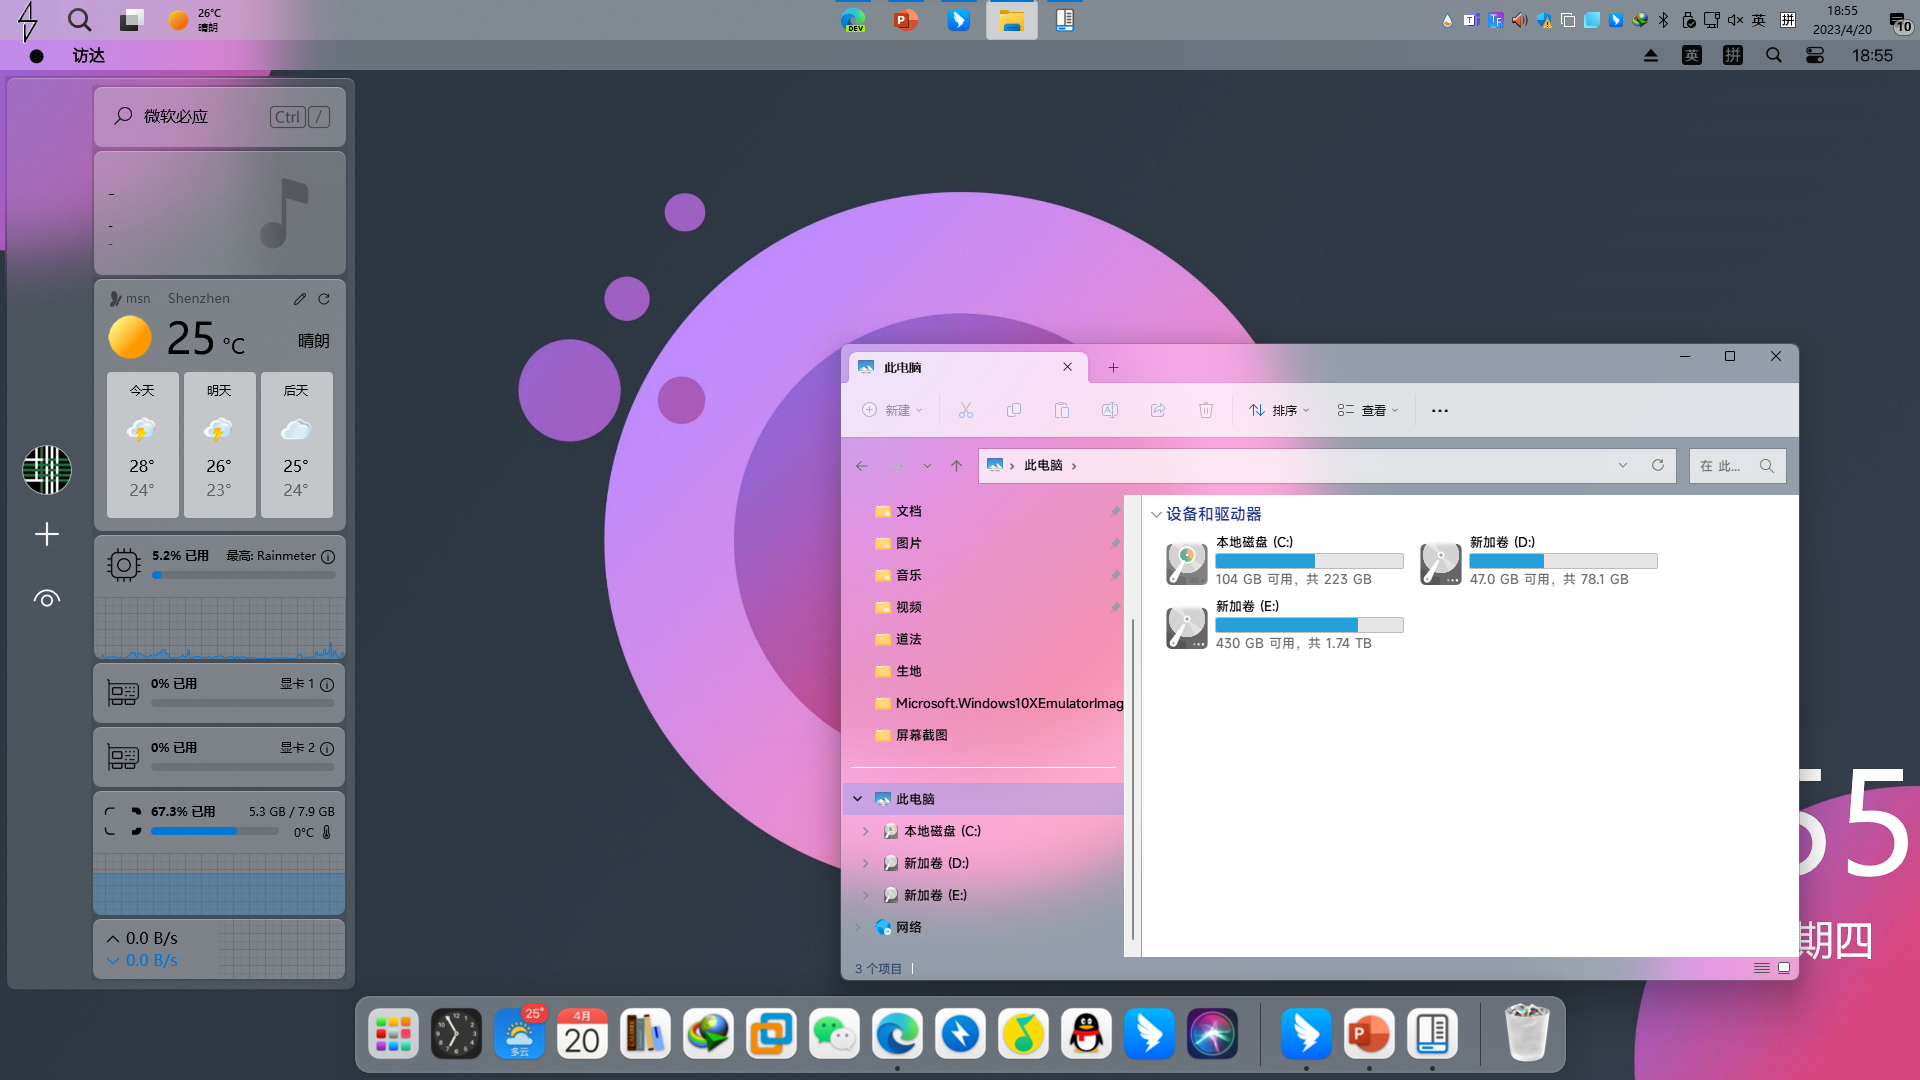Click the eye visibility icon in sidebar

[47, 599]
